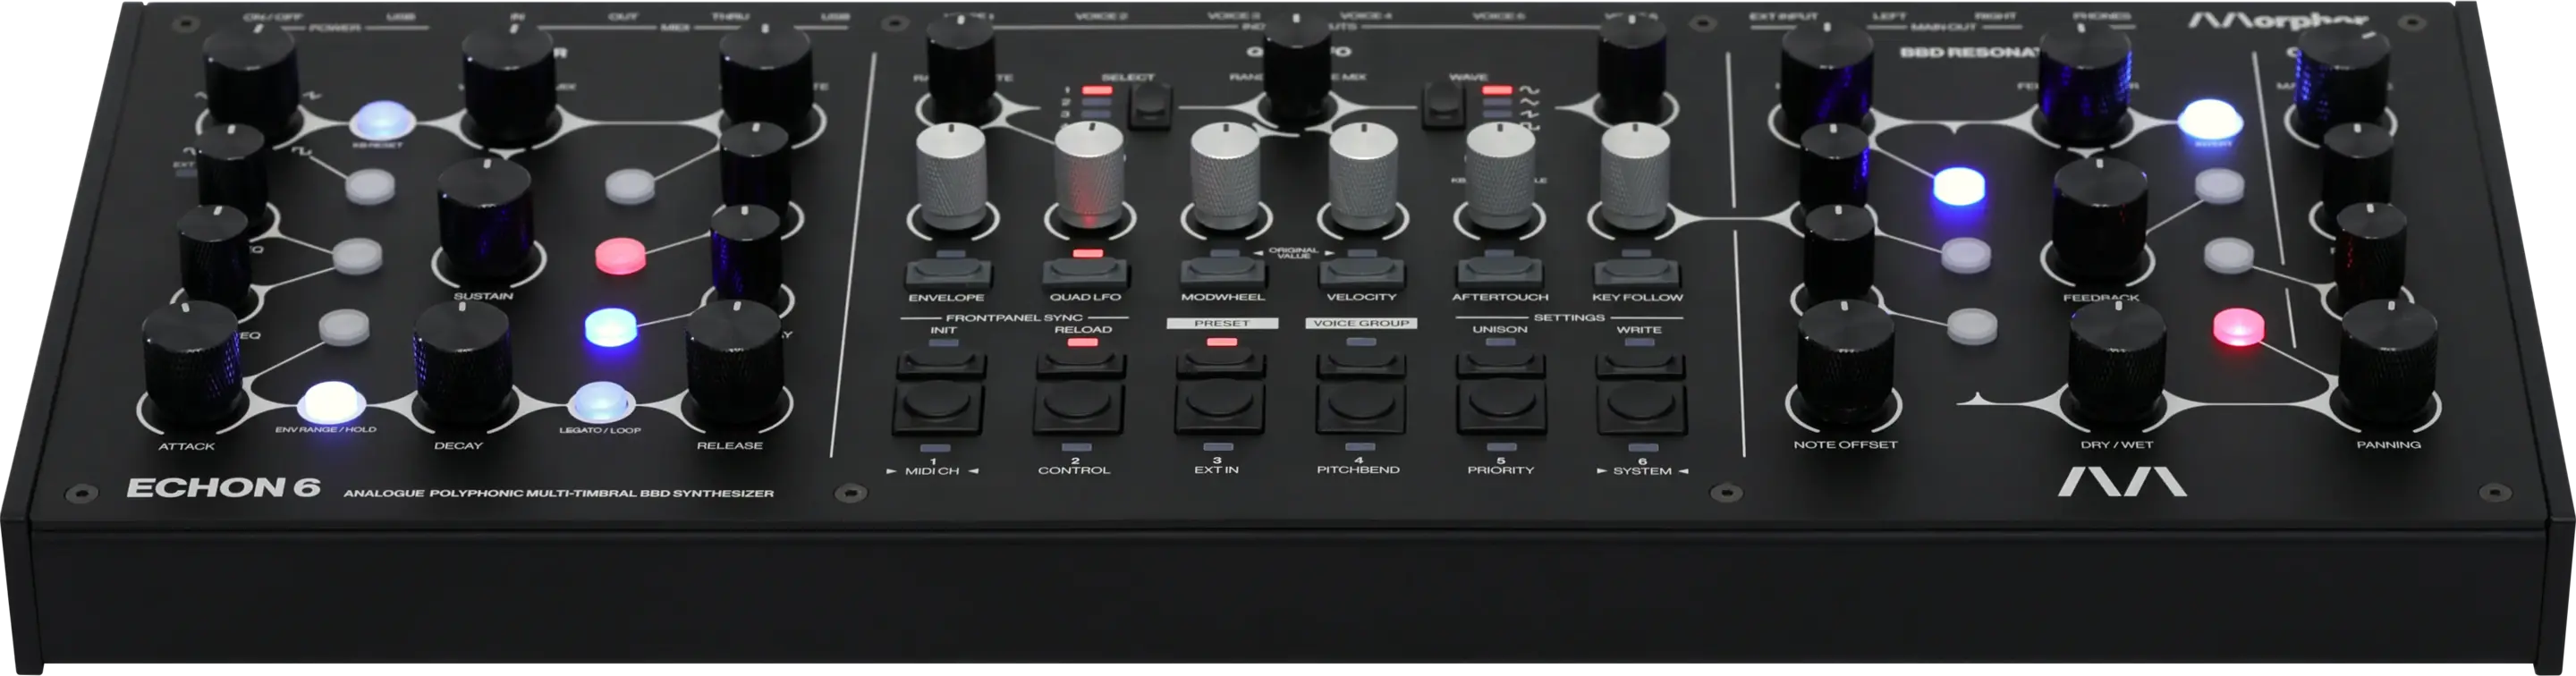Viewport: 2576px width, 676px height.
Task: Click the FRONTPANEL SYNC label
Action: (1014, 318)
